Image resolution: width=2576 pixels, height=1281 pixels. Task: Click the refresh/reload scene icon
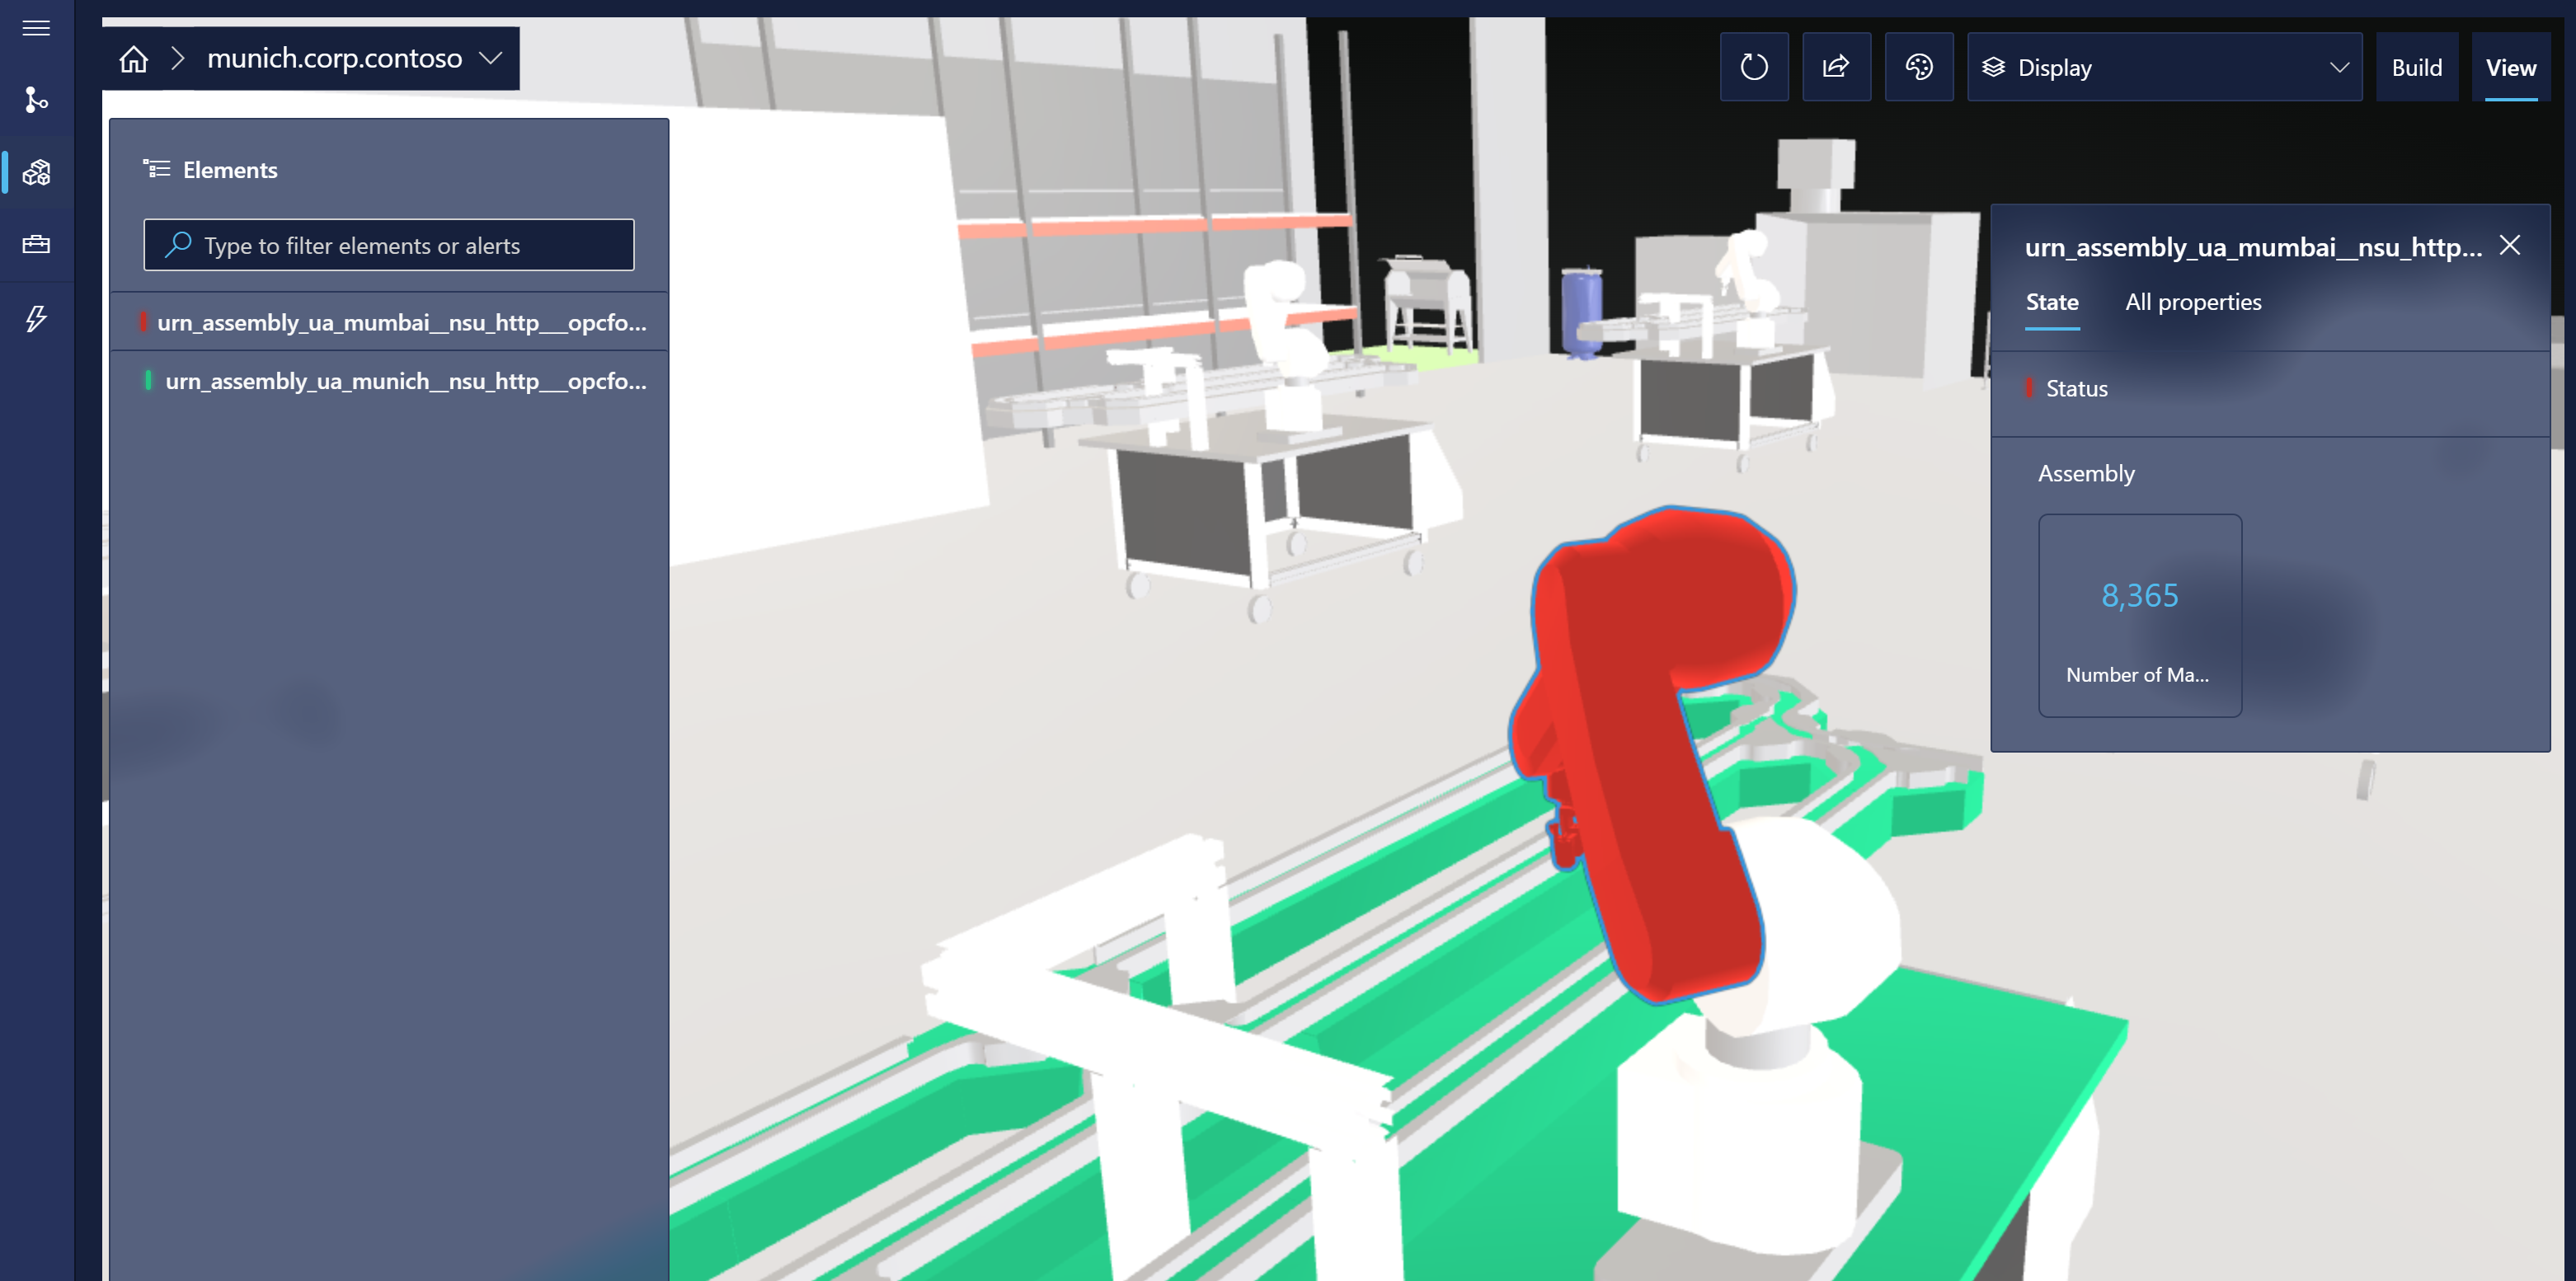(x=1755, y=68)
